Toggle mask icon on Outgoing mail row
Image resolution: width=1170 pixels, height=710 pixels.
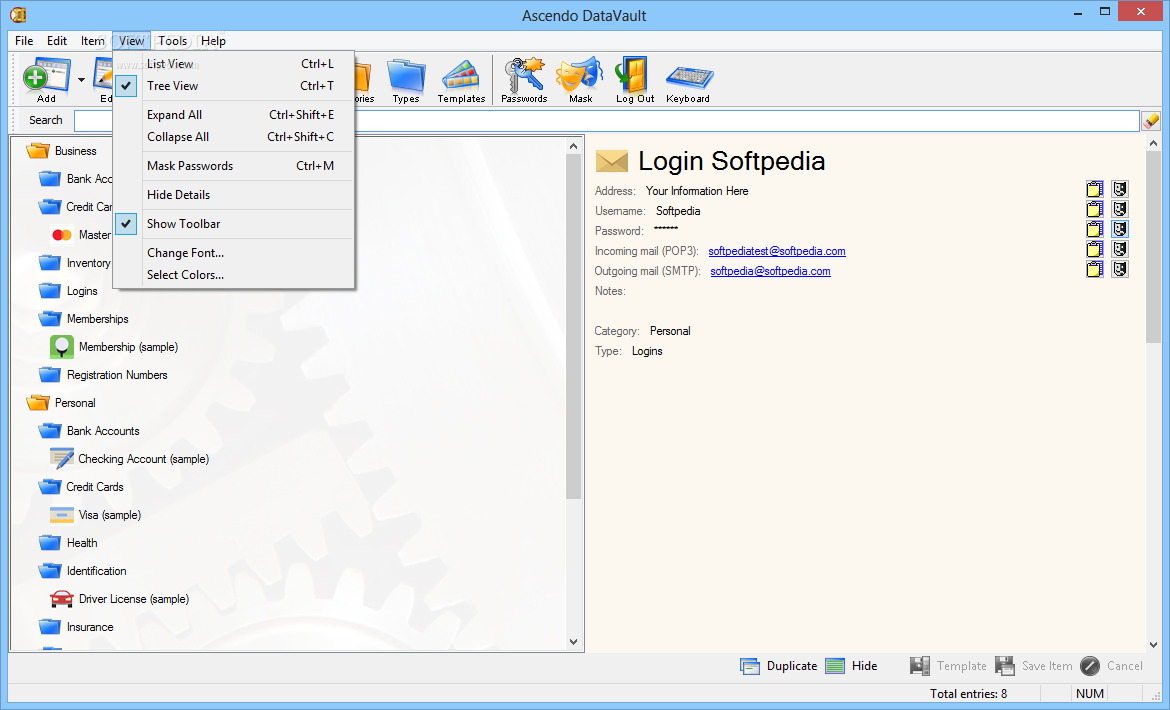pyautogui.click(x=1119, y=270)
